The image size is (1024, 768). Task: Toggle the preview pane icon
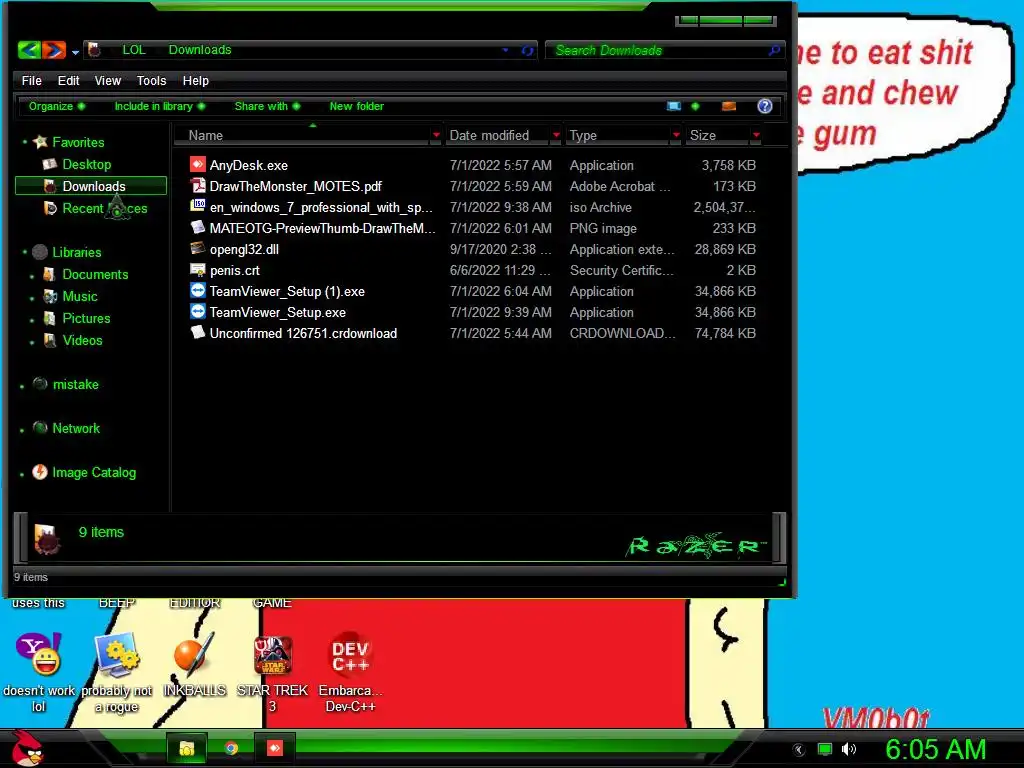[x=729, y=106]
